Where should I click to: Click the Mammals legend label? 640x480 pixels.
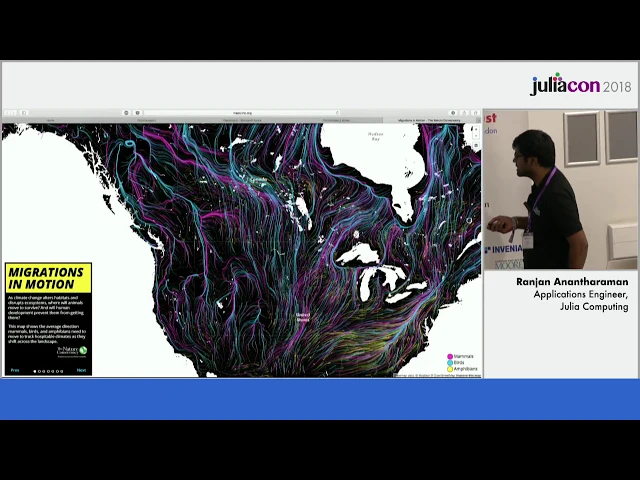click(x=464, y=356)
